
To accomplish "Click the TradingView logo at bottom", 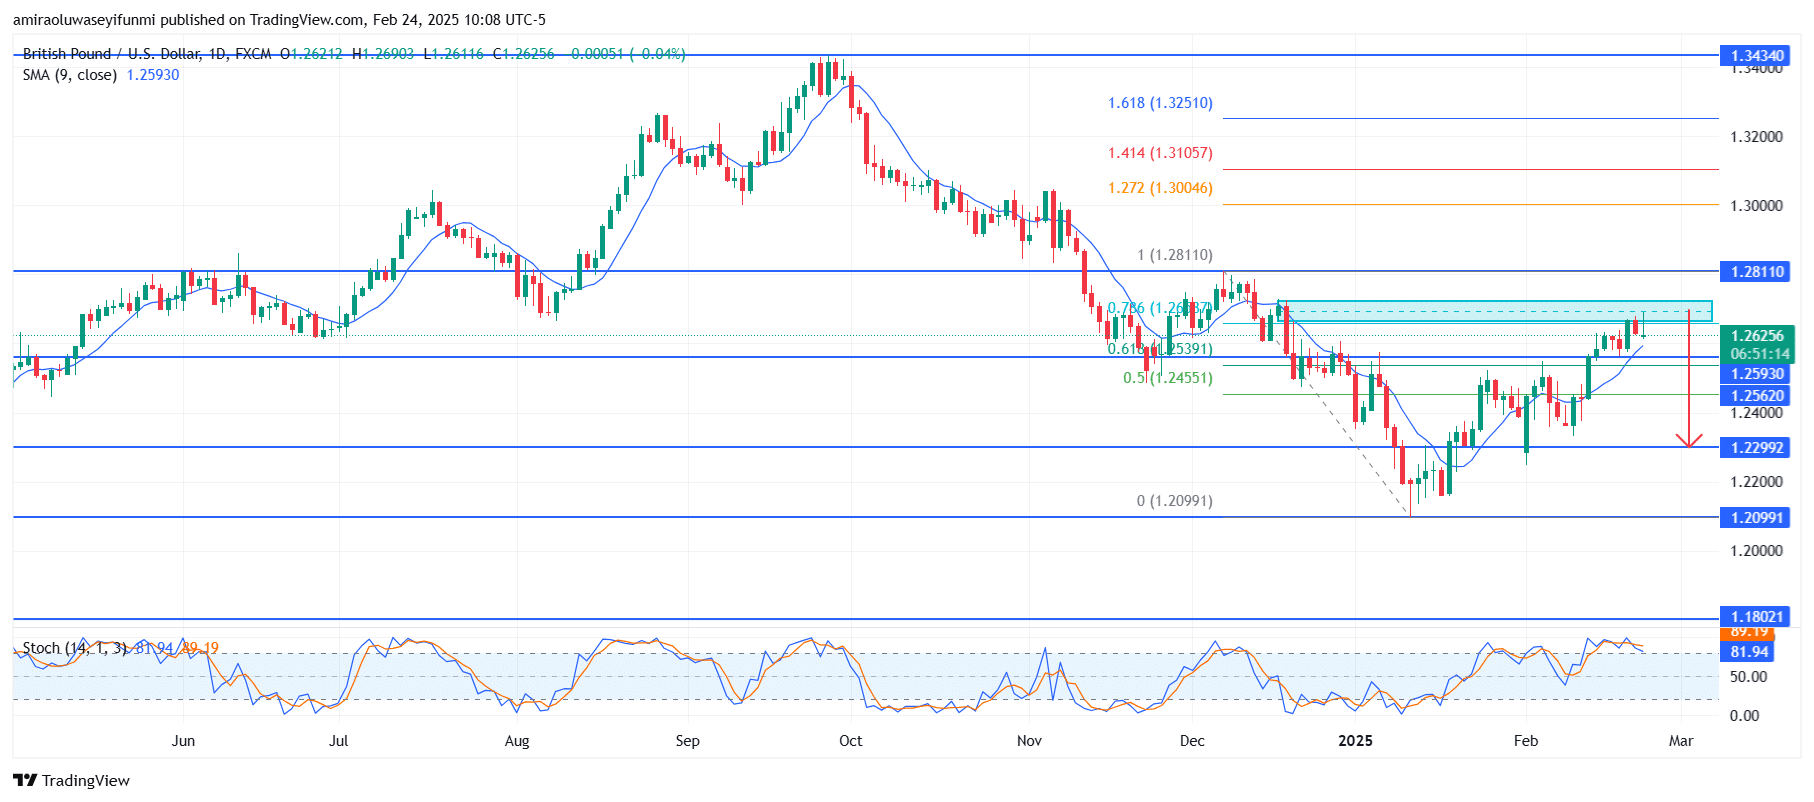I will coord(71,781).
